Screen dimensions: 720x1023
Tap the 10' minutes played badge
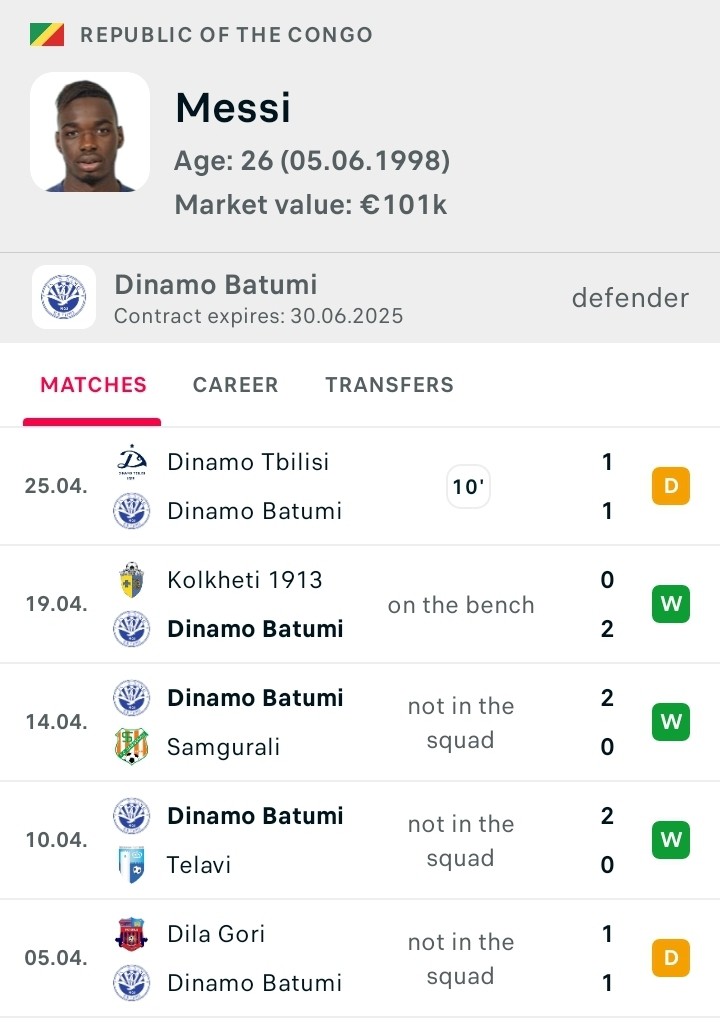click(468, 487)
